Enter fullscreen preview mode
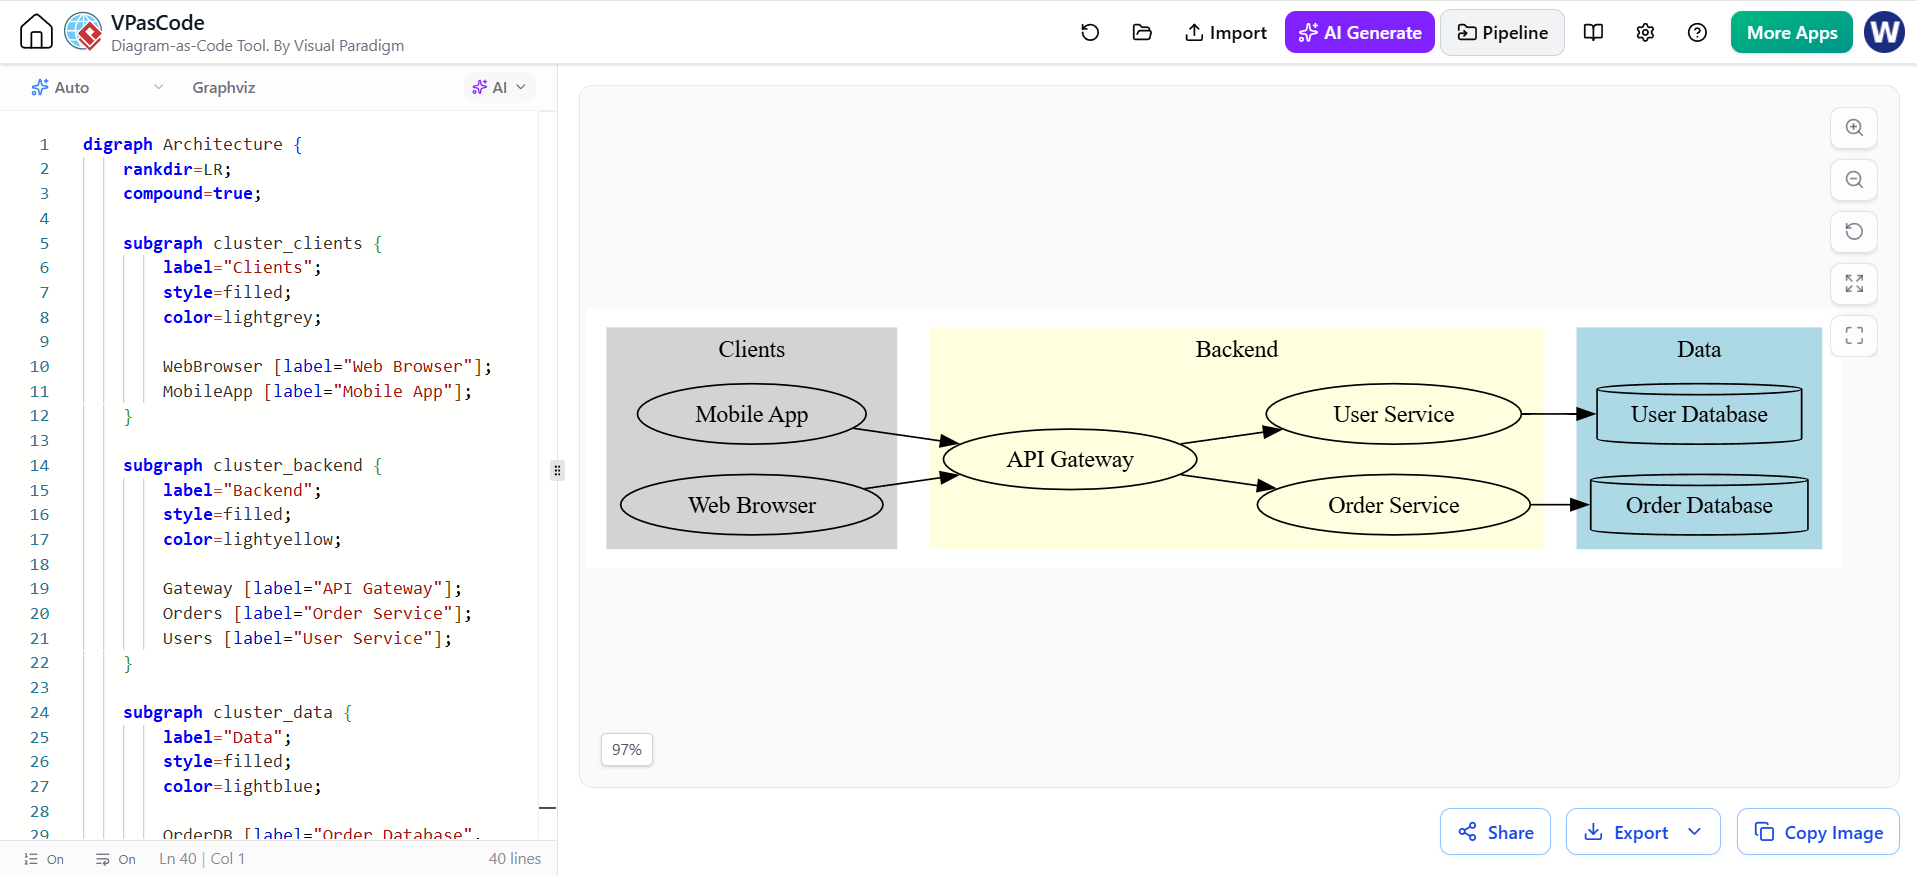1917x876 pixels. [1854, 336]
